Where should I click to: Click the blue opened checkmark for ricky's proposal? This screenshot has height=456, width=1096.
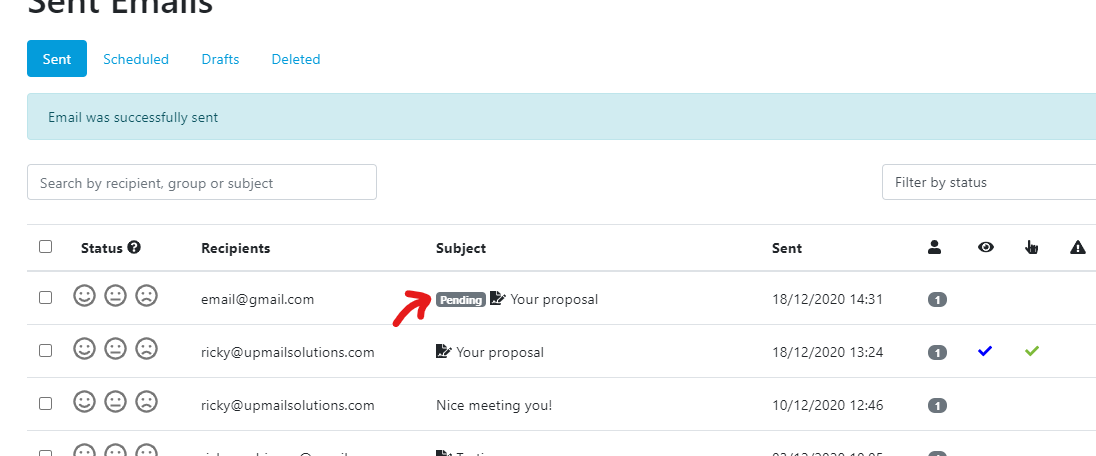coord(986,351)
